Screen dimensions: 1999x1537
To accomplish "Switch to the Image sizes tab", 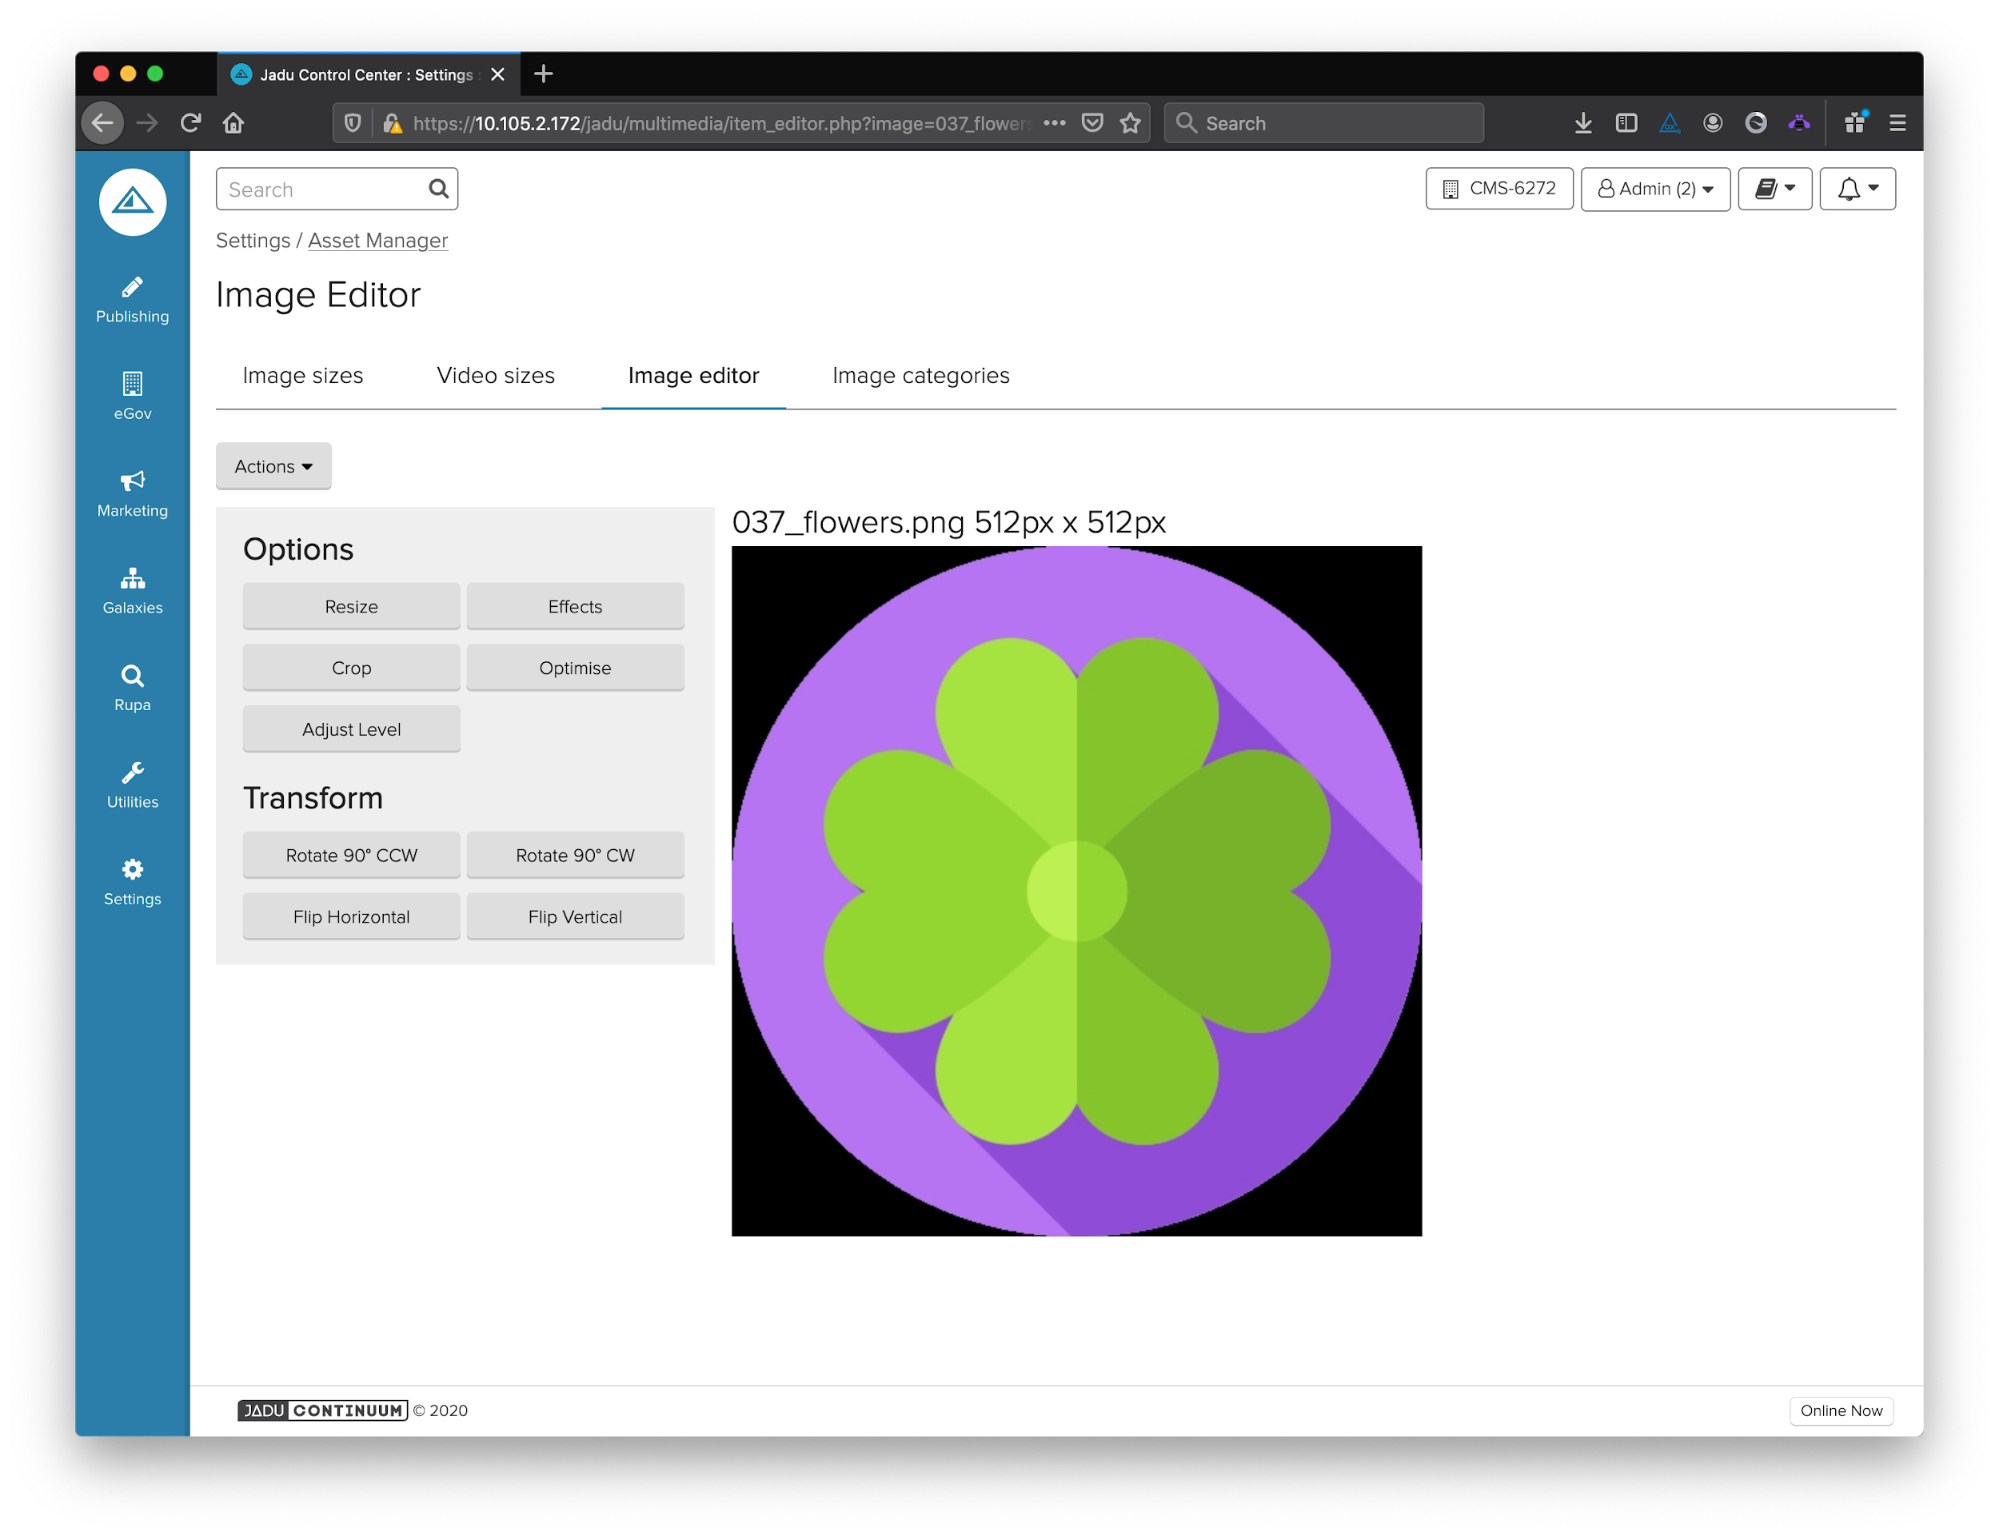I will pyautogui.click(x=302, y=376).
